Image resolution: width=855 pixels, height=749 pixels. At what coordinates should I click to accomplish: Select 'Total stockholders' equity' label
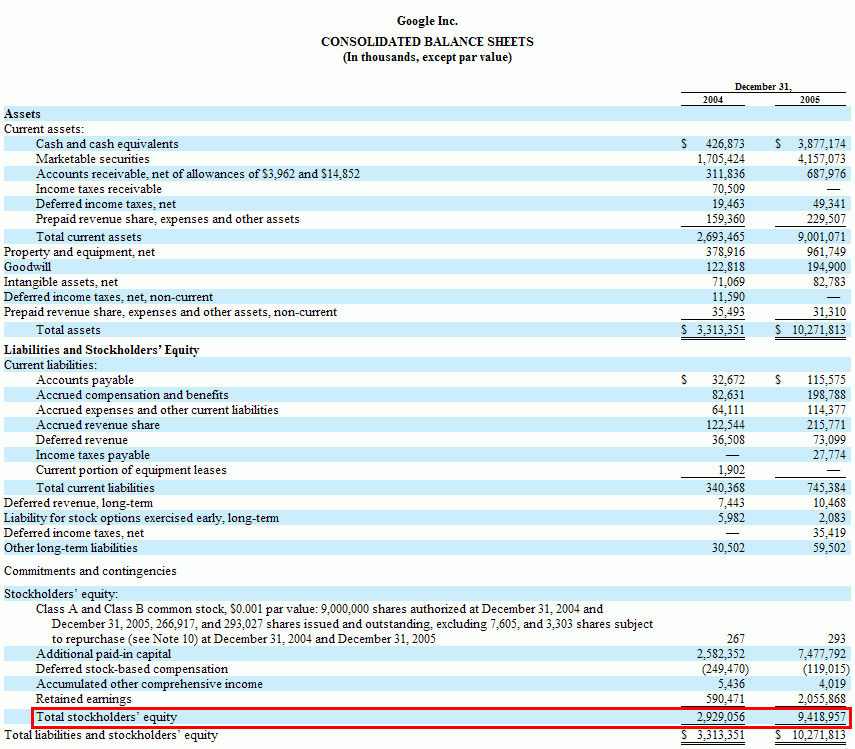pyautogui.click(x=106, y=717)
